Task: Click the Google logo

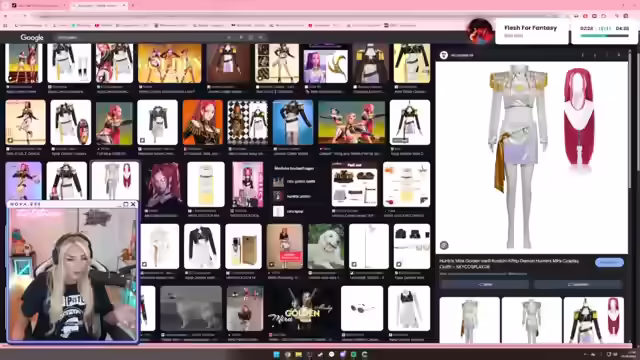Action: [x=32, y=38]
